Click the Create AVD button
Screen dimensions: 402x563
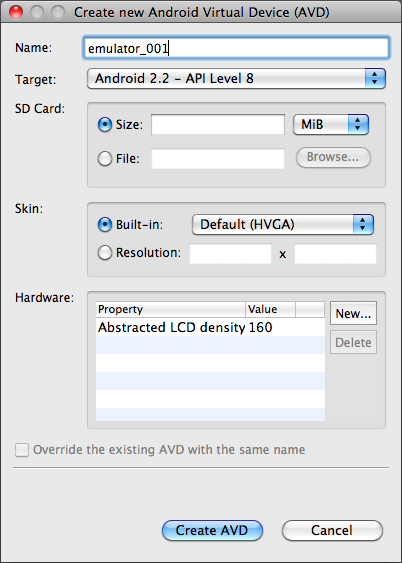[212, 530]
